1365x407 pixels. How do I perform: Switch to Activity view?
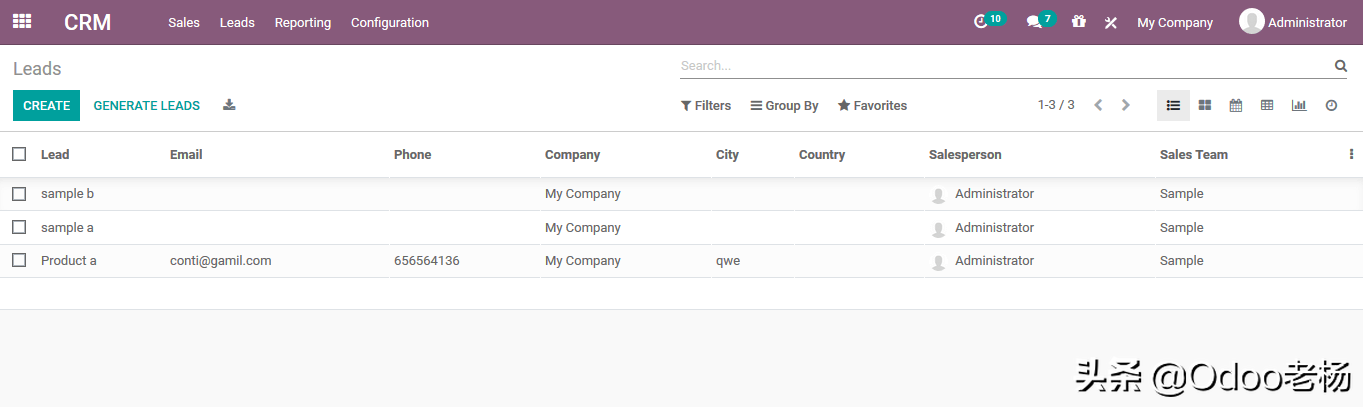tap(1331, 105)
